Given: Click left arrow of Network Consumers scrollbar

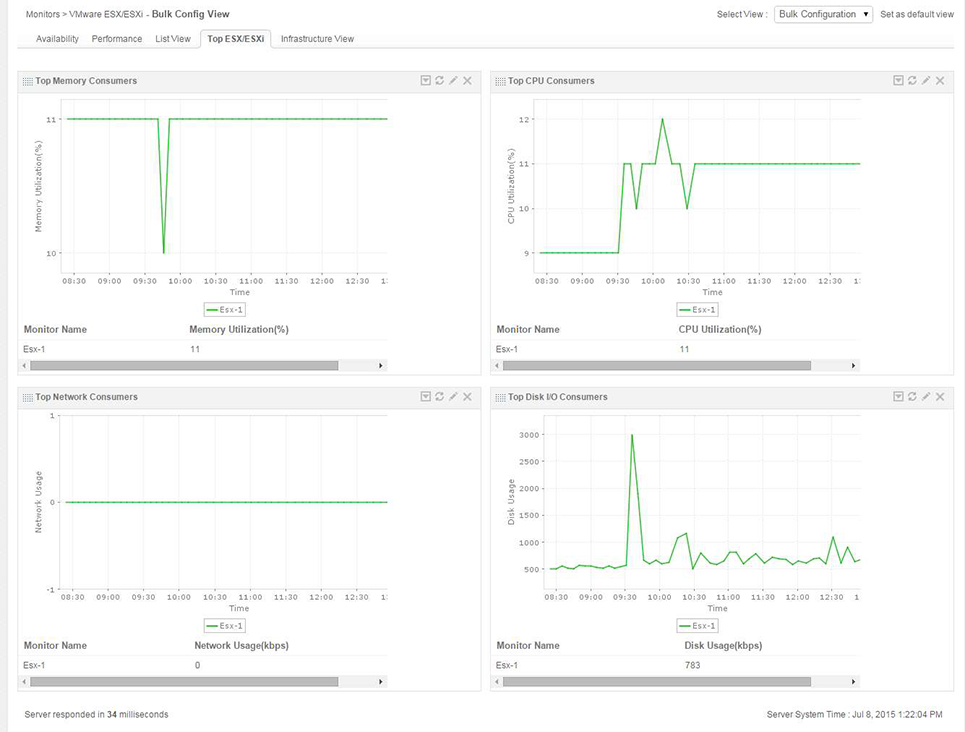Looking at the screenshot, I should pos(24,682).
